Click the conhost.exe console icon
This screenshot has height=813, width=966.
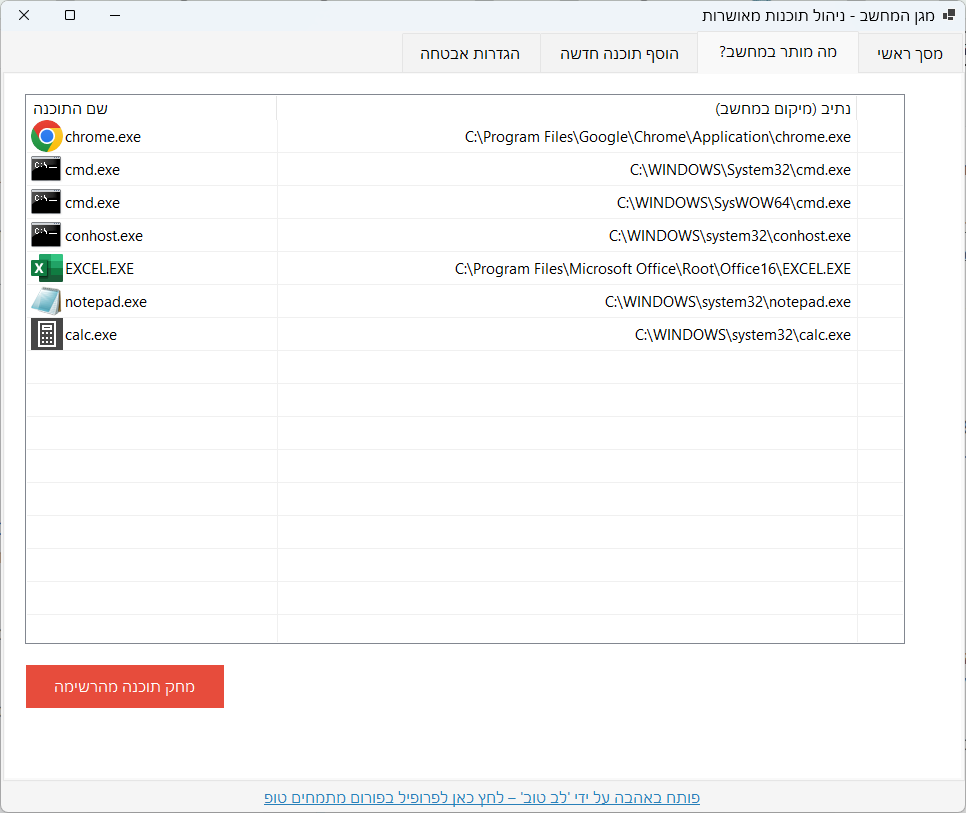coord(47,236)
